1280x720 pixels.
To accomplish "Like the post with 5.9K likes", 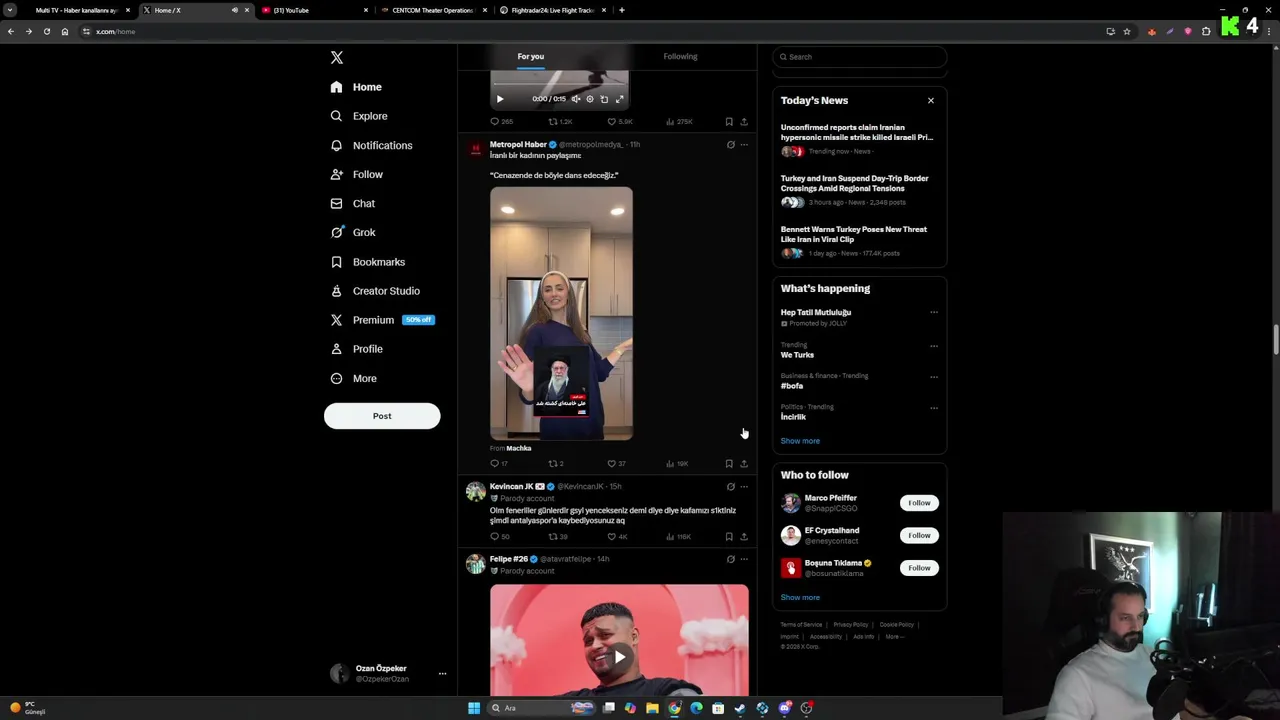I will (x=620, y=122).
